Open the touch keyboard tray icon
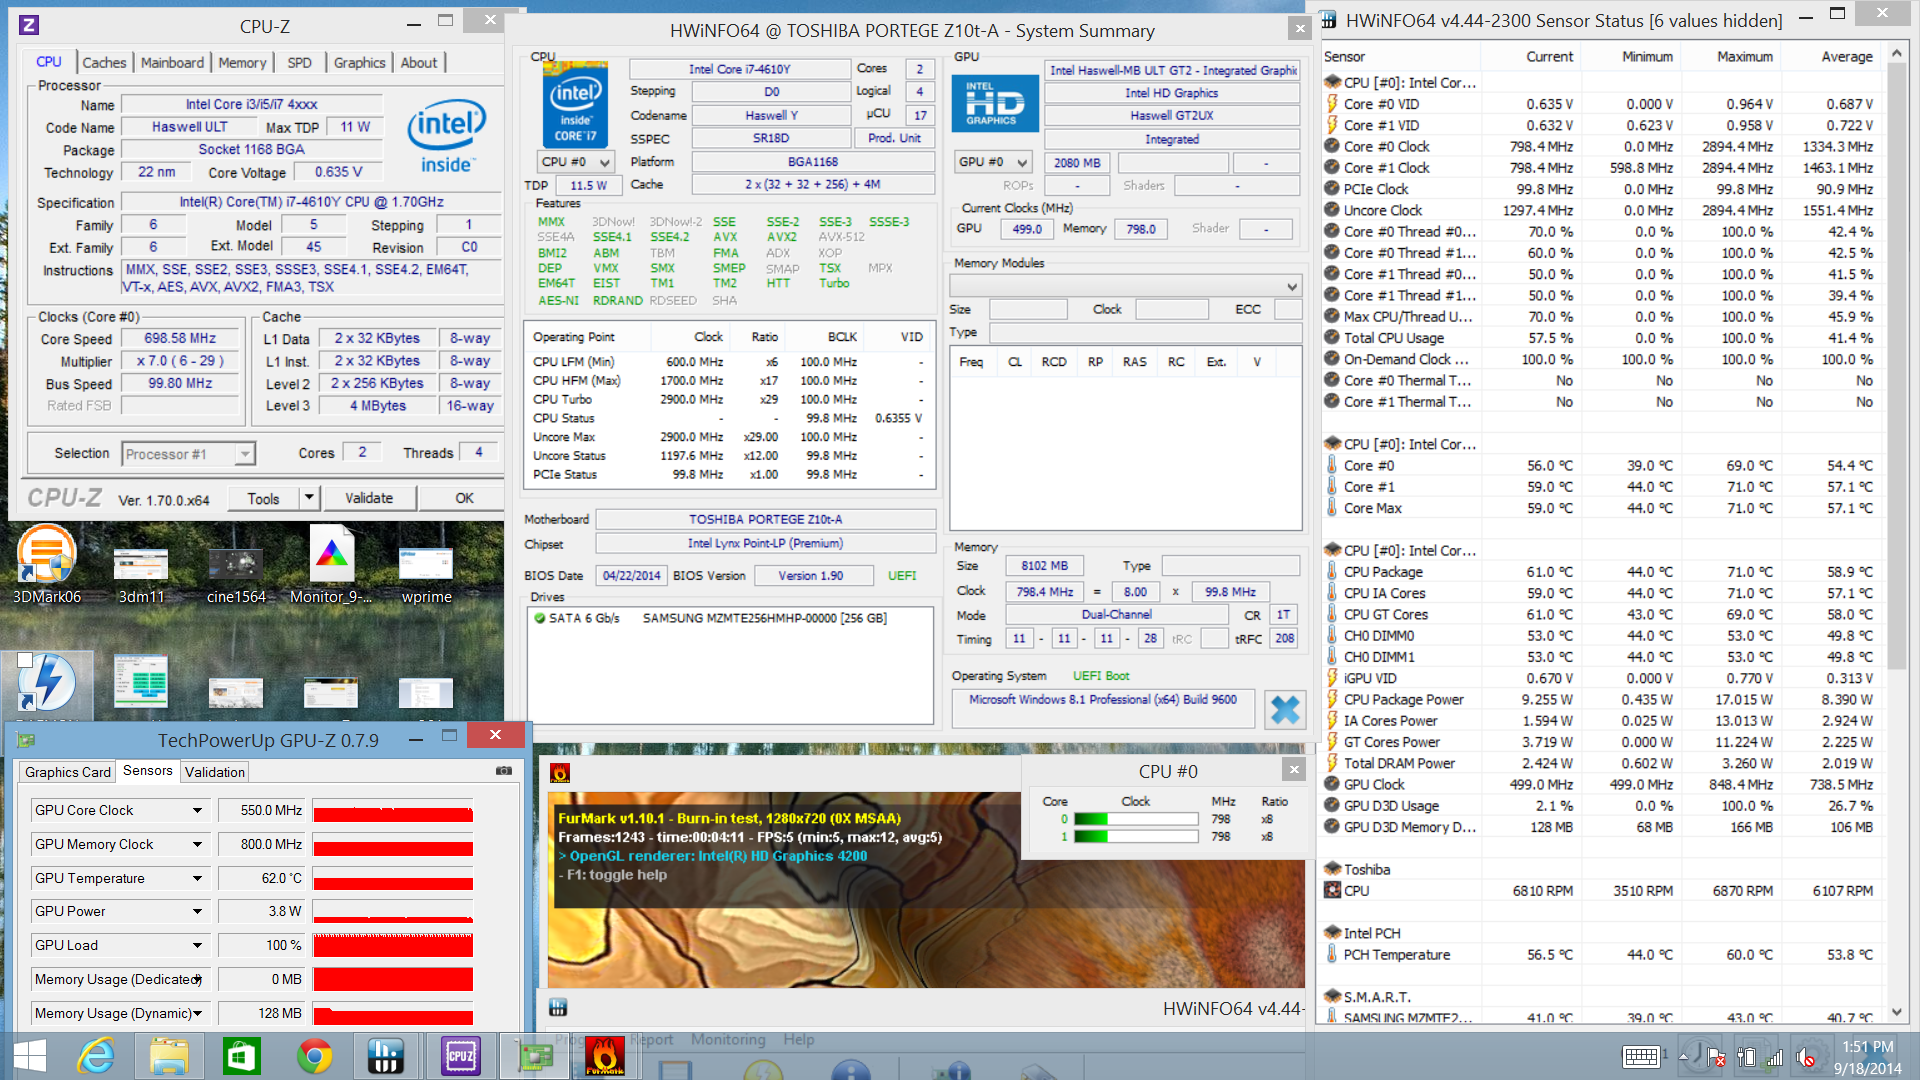1920x1080 pixels. 1641,1056
